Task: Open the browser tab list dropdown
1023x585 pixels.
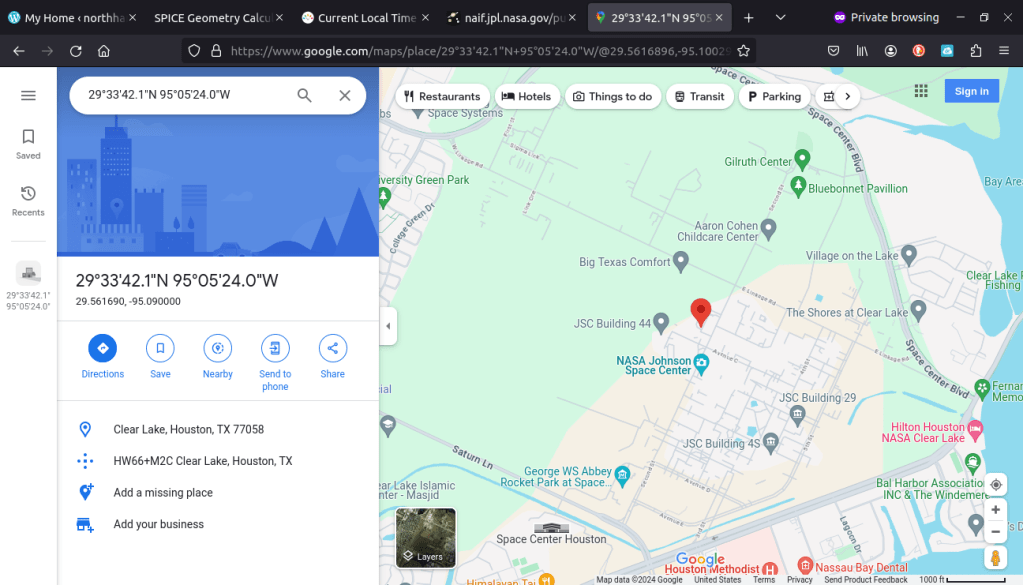Action: [780, 18]
